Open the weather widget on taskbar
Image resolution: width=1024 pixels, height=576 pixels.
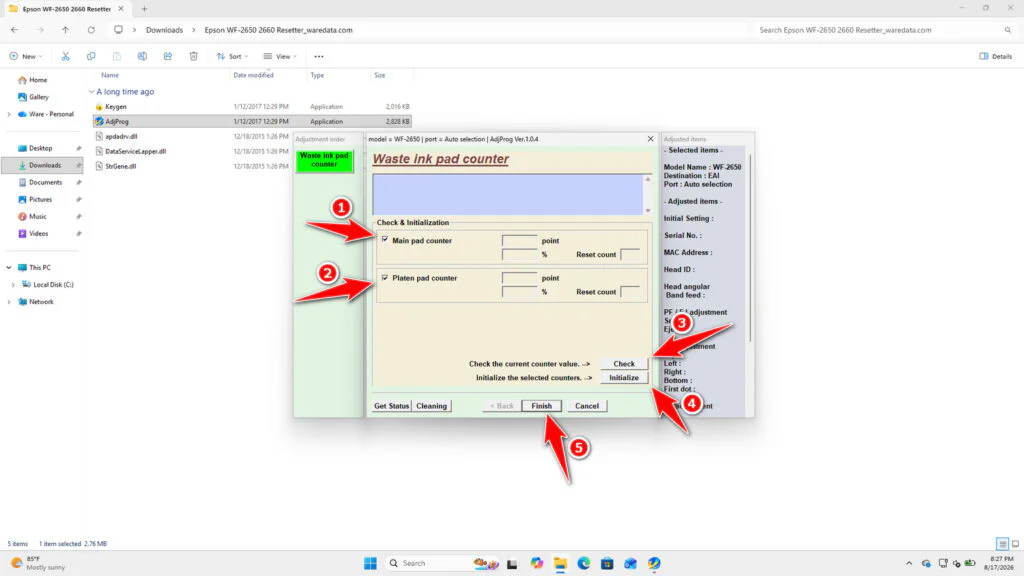pyautogui.click(x=38, y=563)
